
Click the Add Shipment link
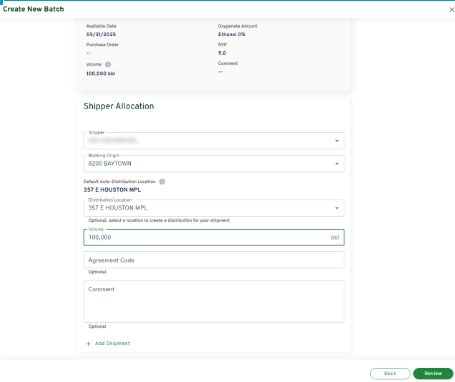[x=112, y=343]
